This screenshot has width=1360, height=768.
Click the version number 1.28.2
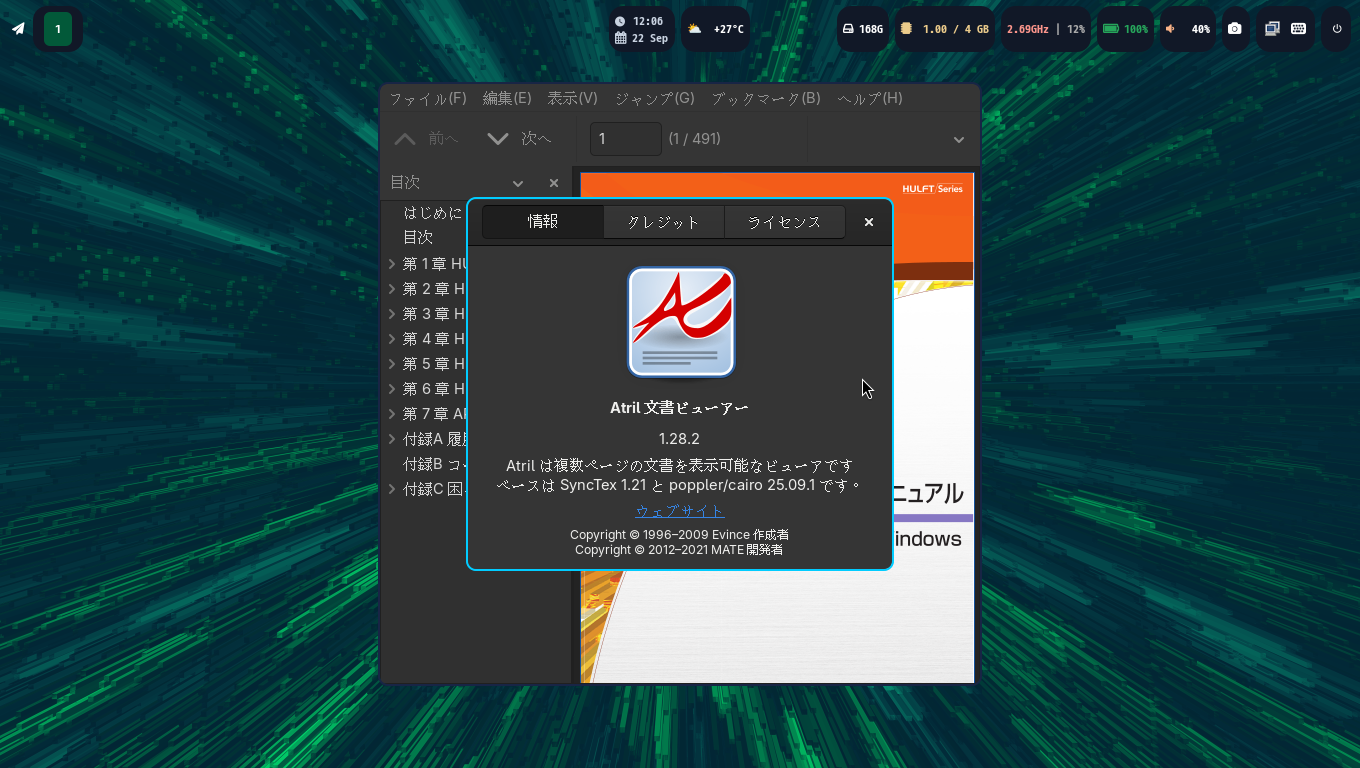click(x=679, y=439)
